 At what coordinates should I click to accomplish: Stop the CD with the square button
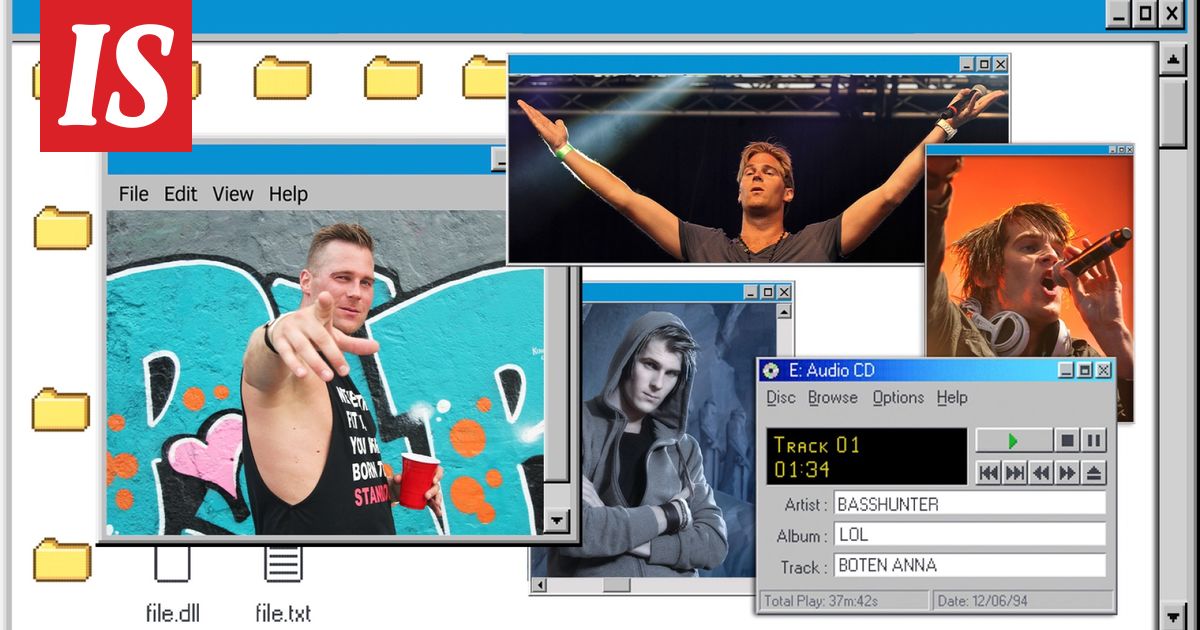tap(1067, 441)
